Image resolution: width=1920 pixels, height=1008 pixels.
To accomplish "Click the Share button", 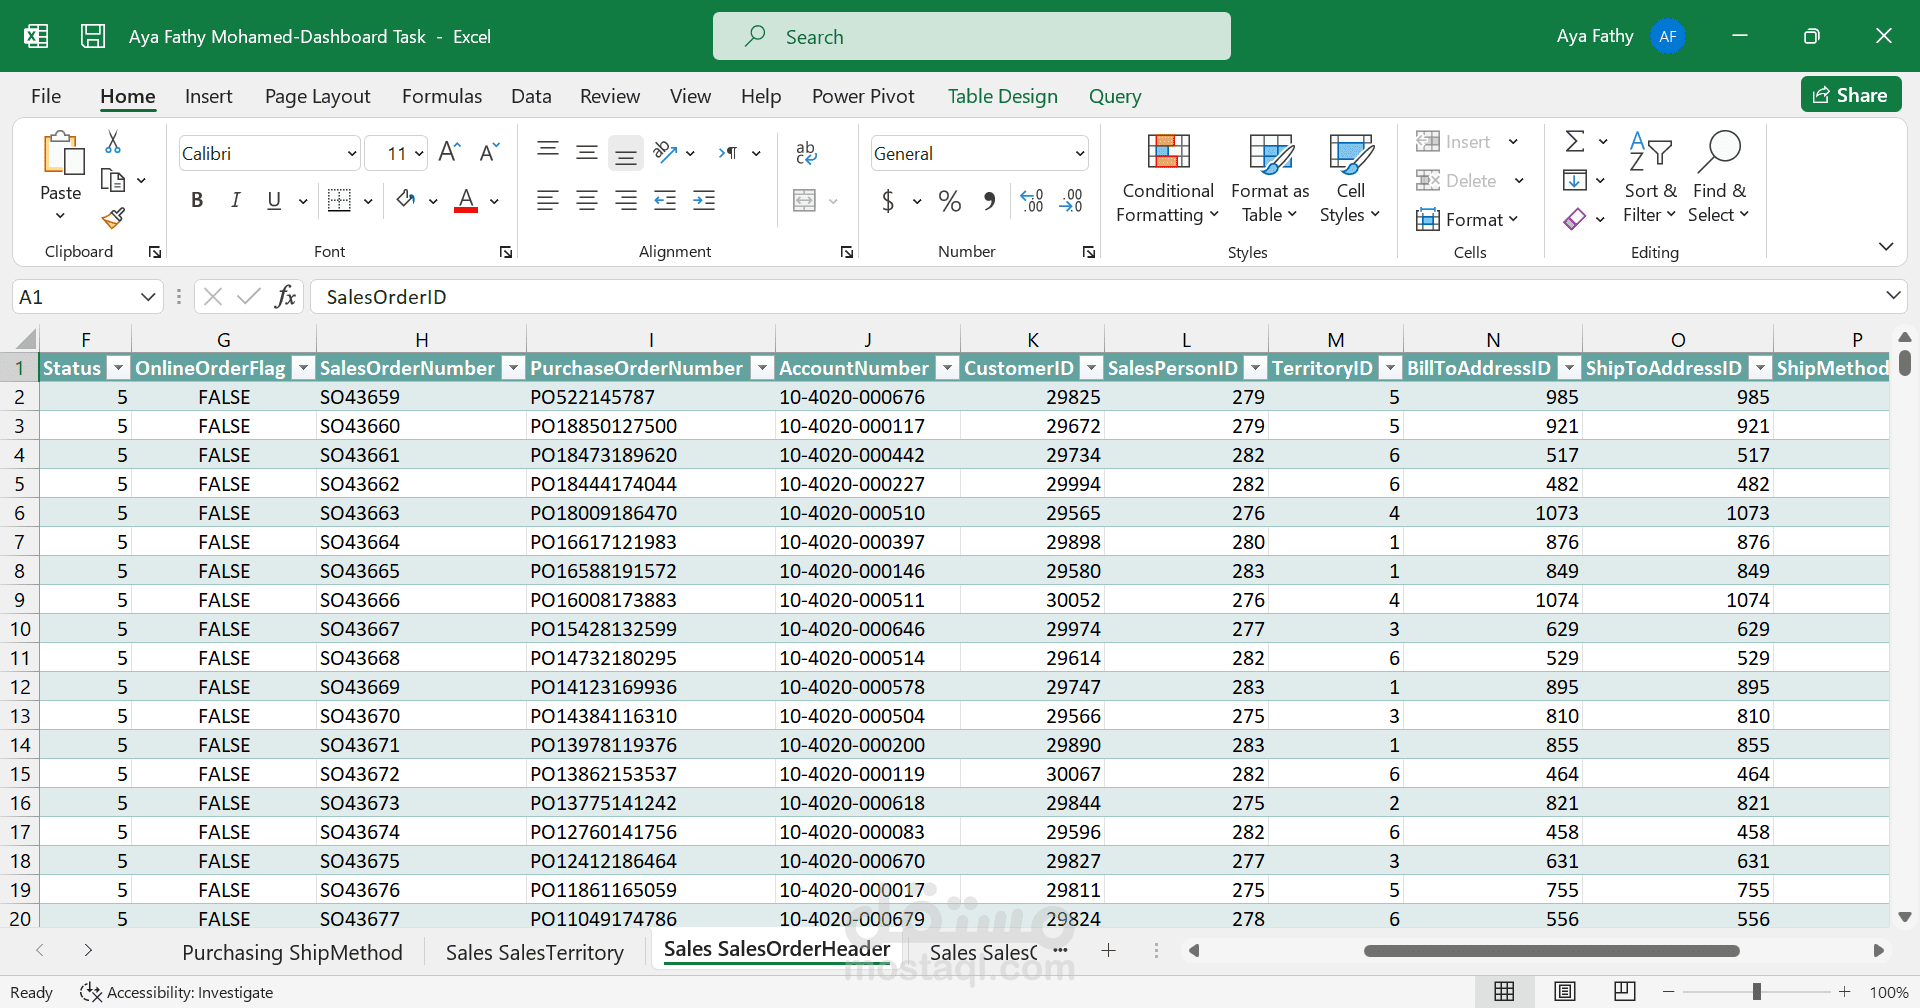I will (1851, 95).
